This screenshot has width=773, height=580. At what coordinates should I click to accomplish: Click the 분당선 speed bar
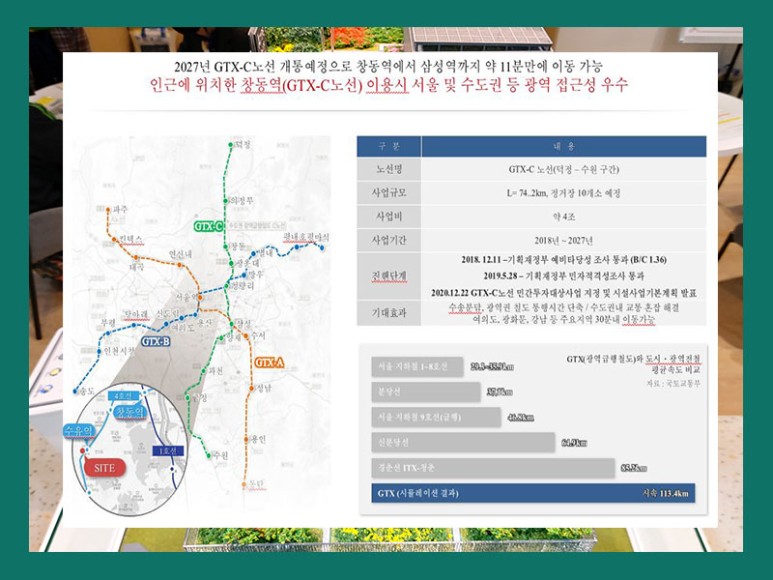point(426,392)
